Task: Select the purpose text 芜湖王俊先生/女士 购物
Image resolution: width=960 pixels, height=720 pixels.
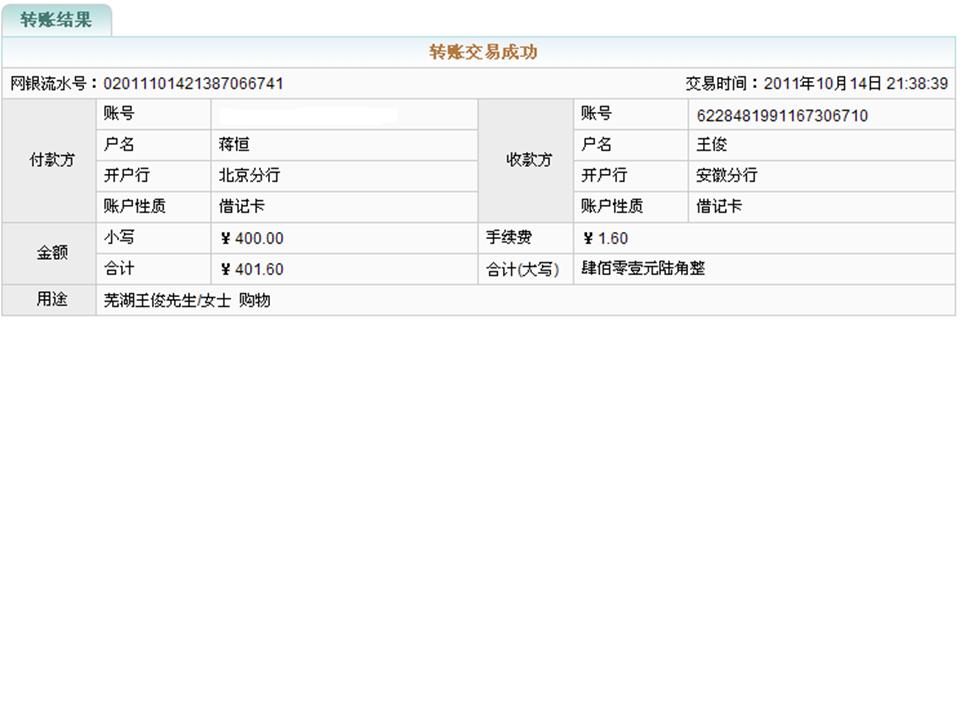Action: point(187,300)
